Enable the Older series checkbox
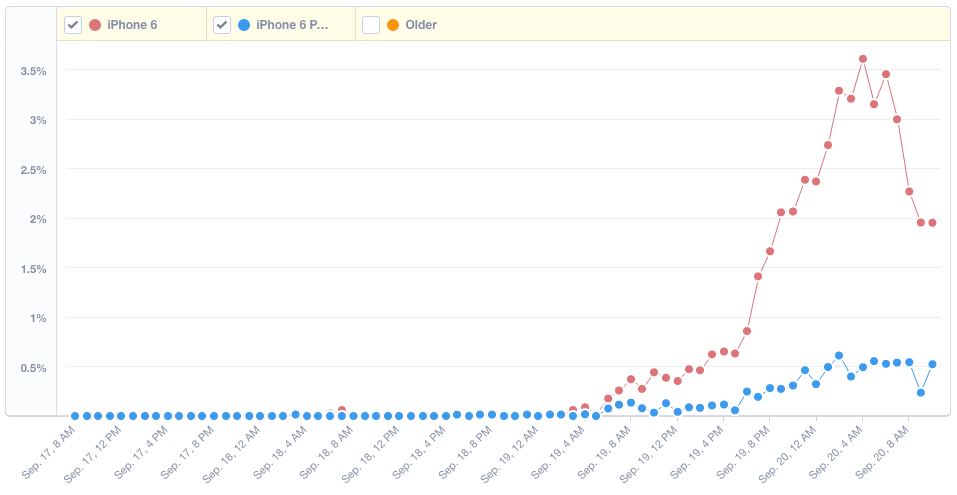This screenshot has width=957, height=495. 371,25
